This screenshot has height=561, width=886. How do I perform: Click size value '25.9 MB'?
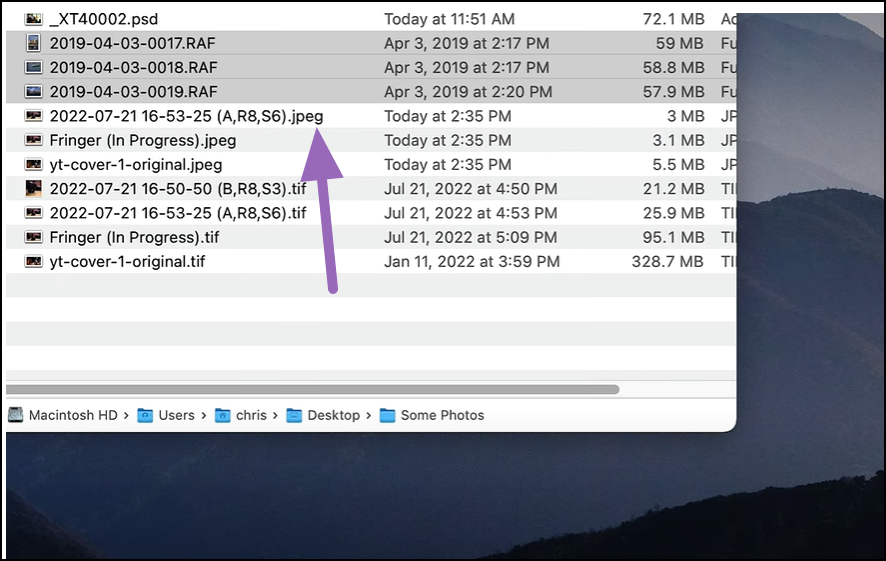coord(674,213)
